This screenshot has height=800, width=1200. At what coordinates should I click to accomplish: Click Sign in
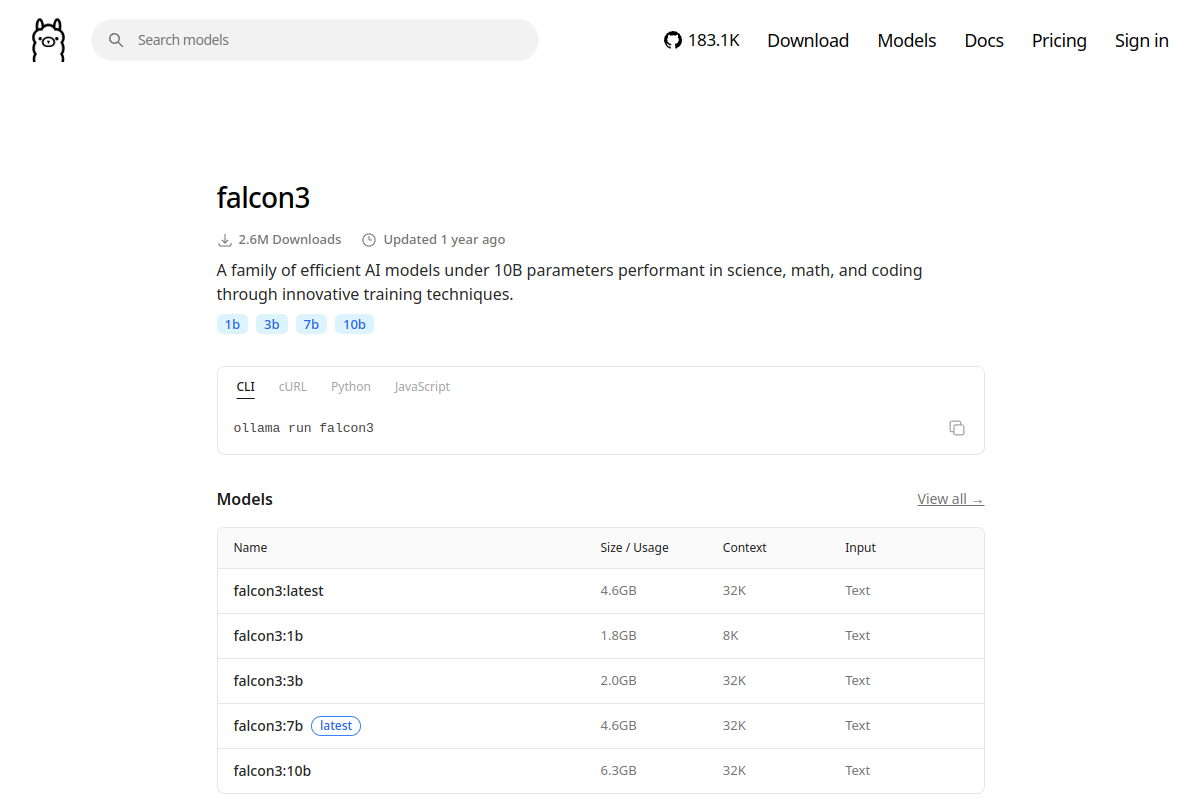pyautogui.click(x=1142, y=40)
